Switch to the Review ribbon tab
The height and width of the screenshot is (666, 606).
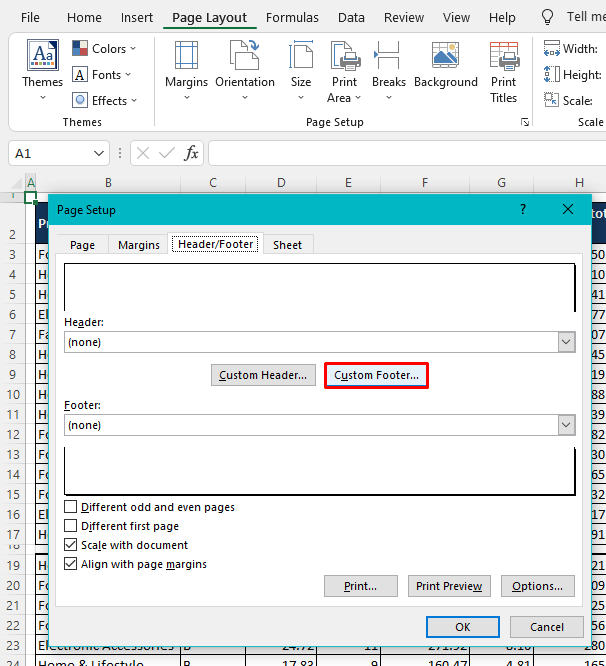[x=404, y=17]
